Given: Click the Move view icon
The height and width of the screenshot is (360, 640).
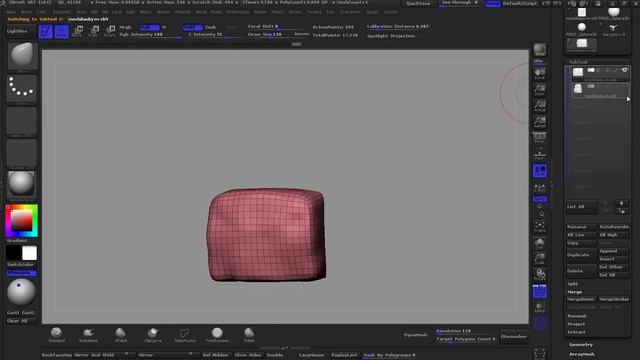Looking at the screenshot, I should (540, 243).
